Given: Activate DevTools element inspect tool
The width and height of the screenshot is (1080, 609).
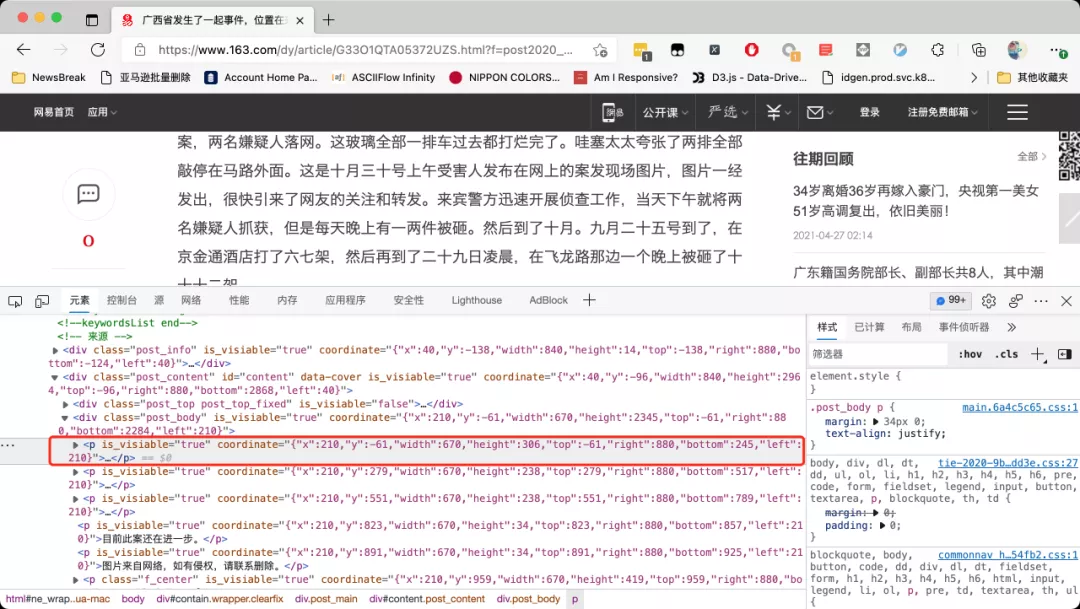Looking at the screenshot, I should pos(15,301).
